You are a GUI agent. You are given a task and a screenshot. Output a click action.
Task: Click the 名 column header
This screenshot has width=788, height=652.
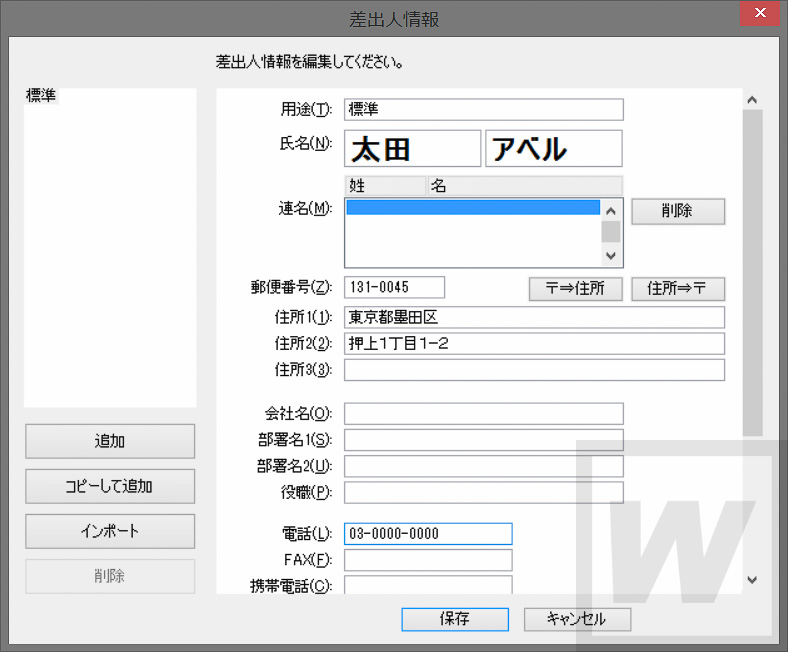525,185
